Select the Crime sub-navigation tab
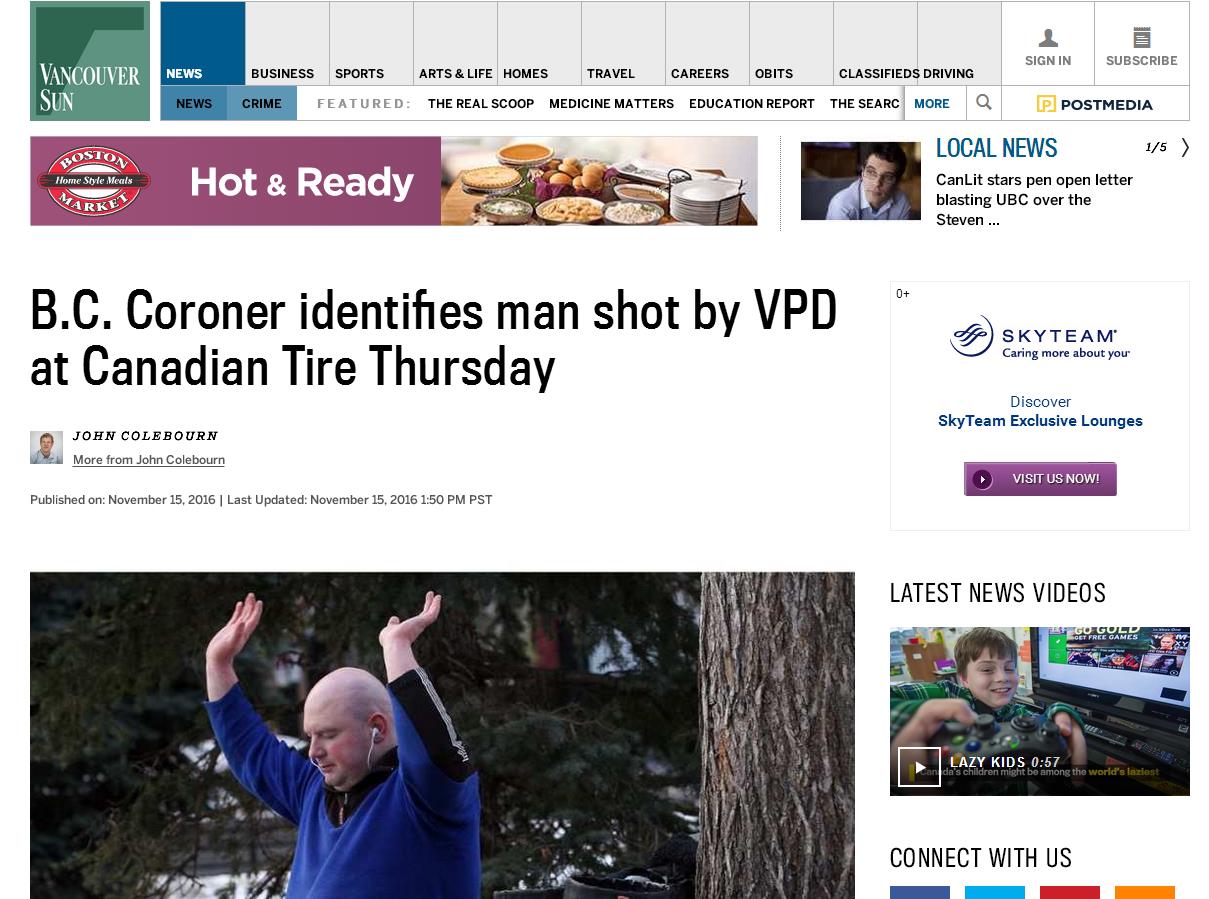This screenshot has width=1209, height=899. coord(262,103)
